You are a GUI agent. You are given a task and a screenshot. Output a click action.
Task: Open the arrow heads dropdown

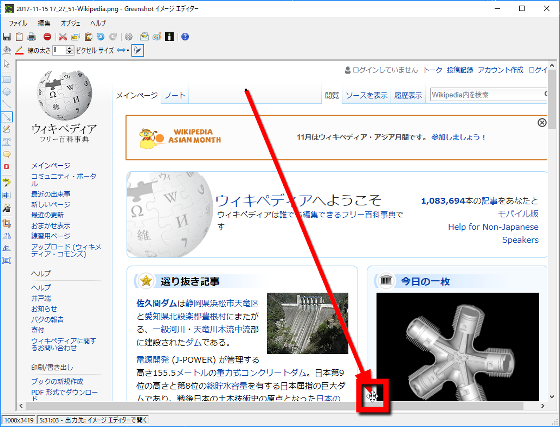coord(123,50)
